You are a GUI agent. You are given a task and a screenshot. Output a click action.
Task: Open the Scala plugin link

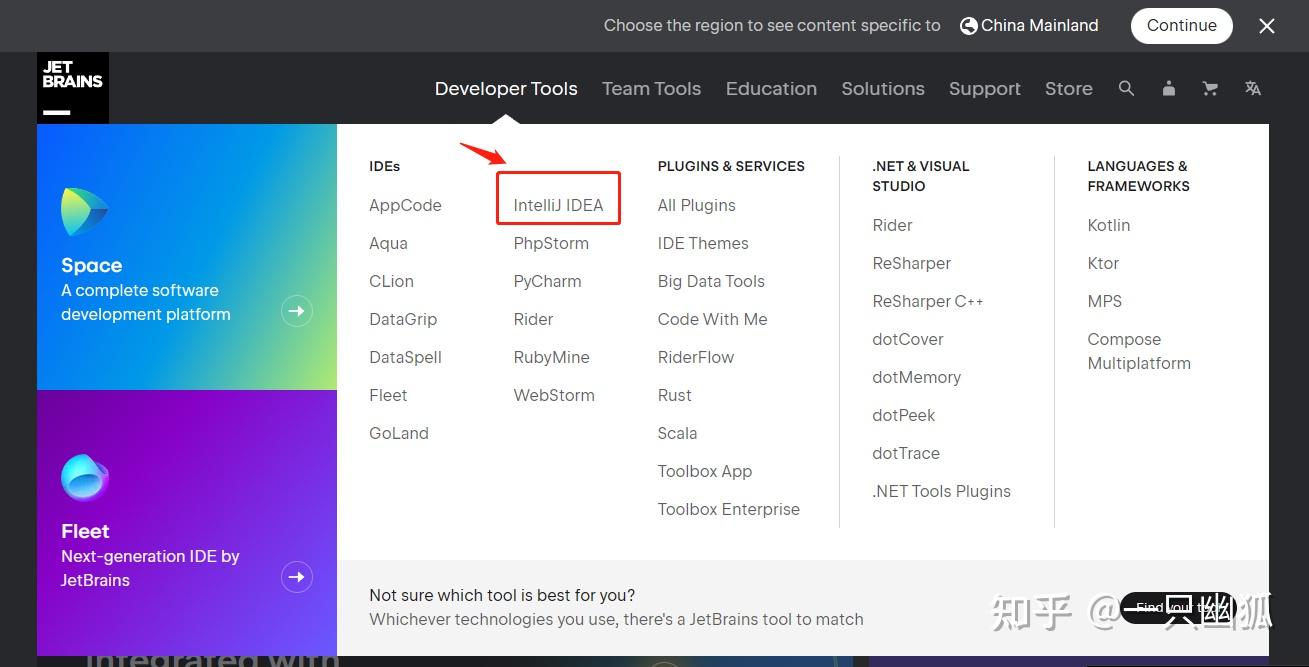point(677,433)
